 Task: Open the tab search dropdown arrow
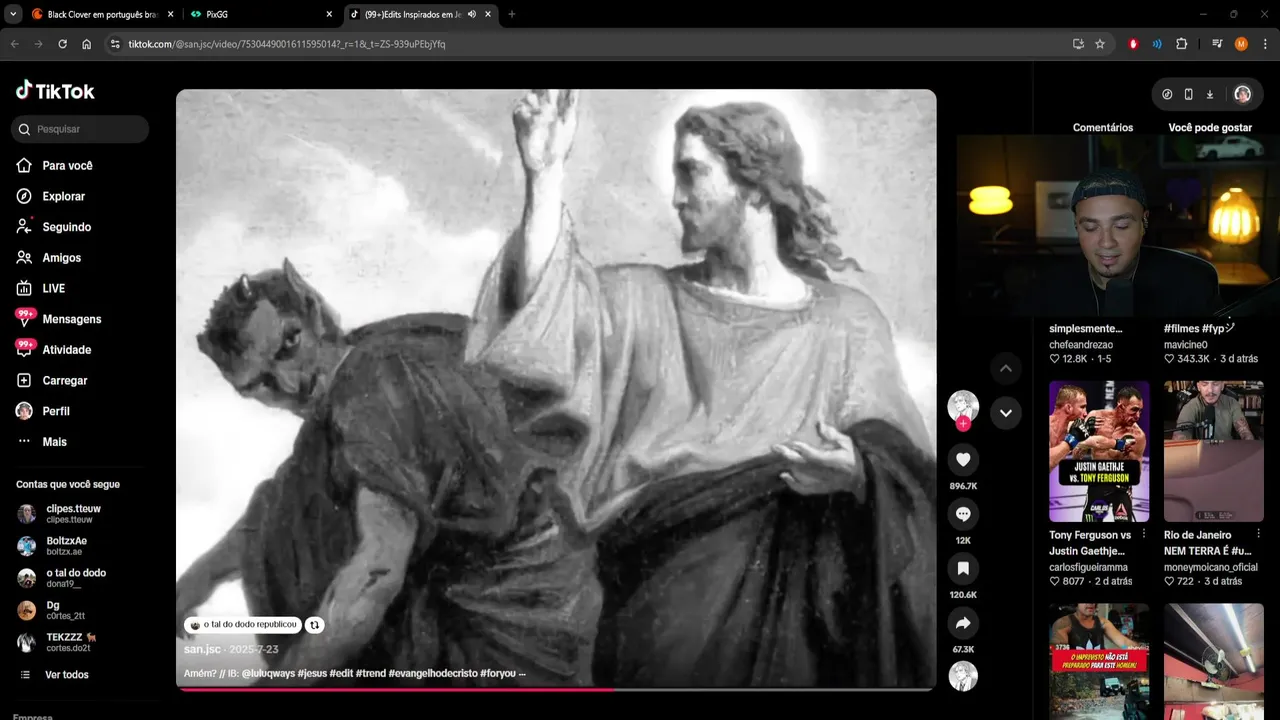(x=13, y=14)
